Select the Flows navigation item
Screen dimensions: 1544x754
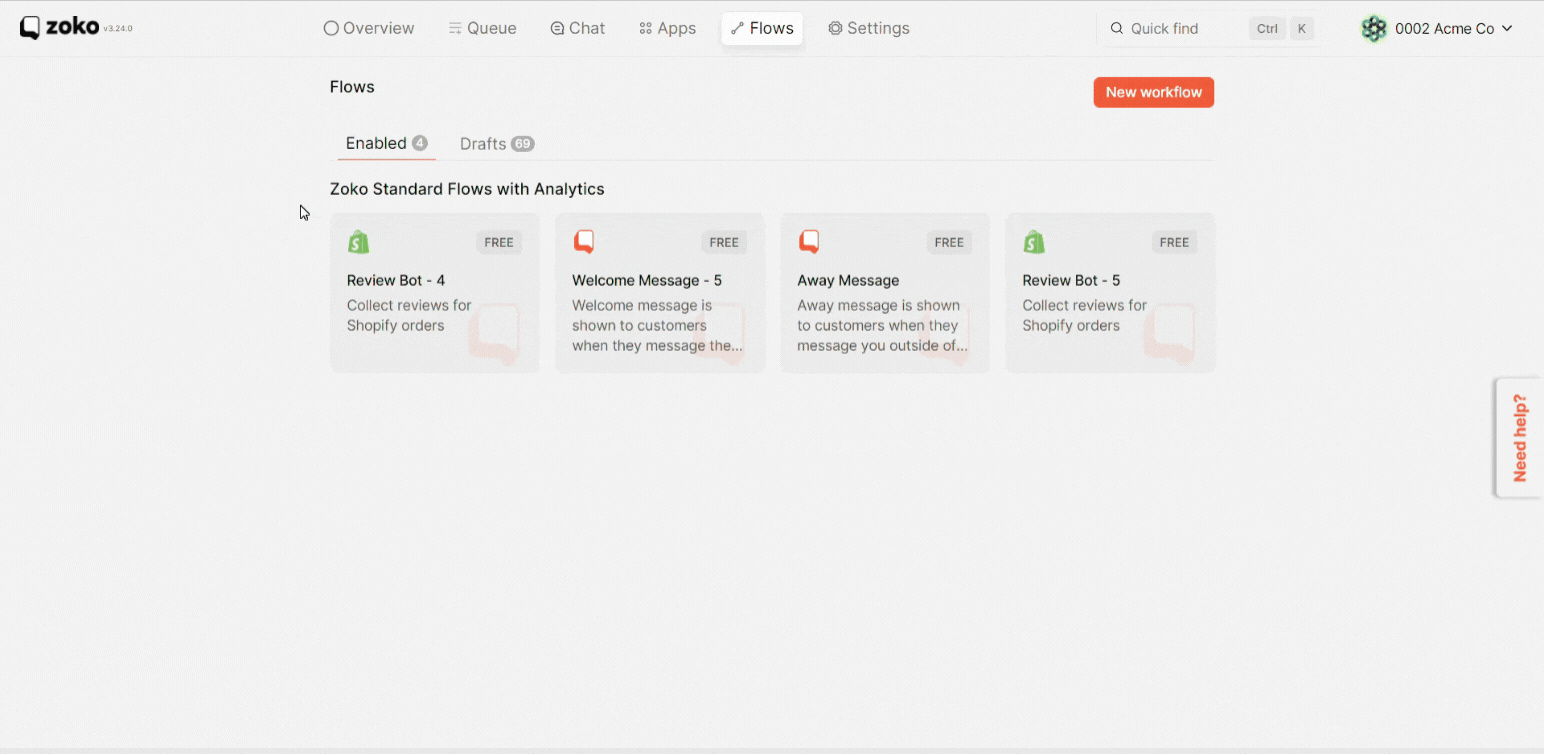[x=762, y=28]
